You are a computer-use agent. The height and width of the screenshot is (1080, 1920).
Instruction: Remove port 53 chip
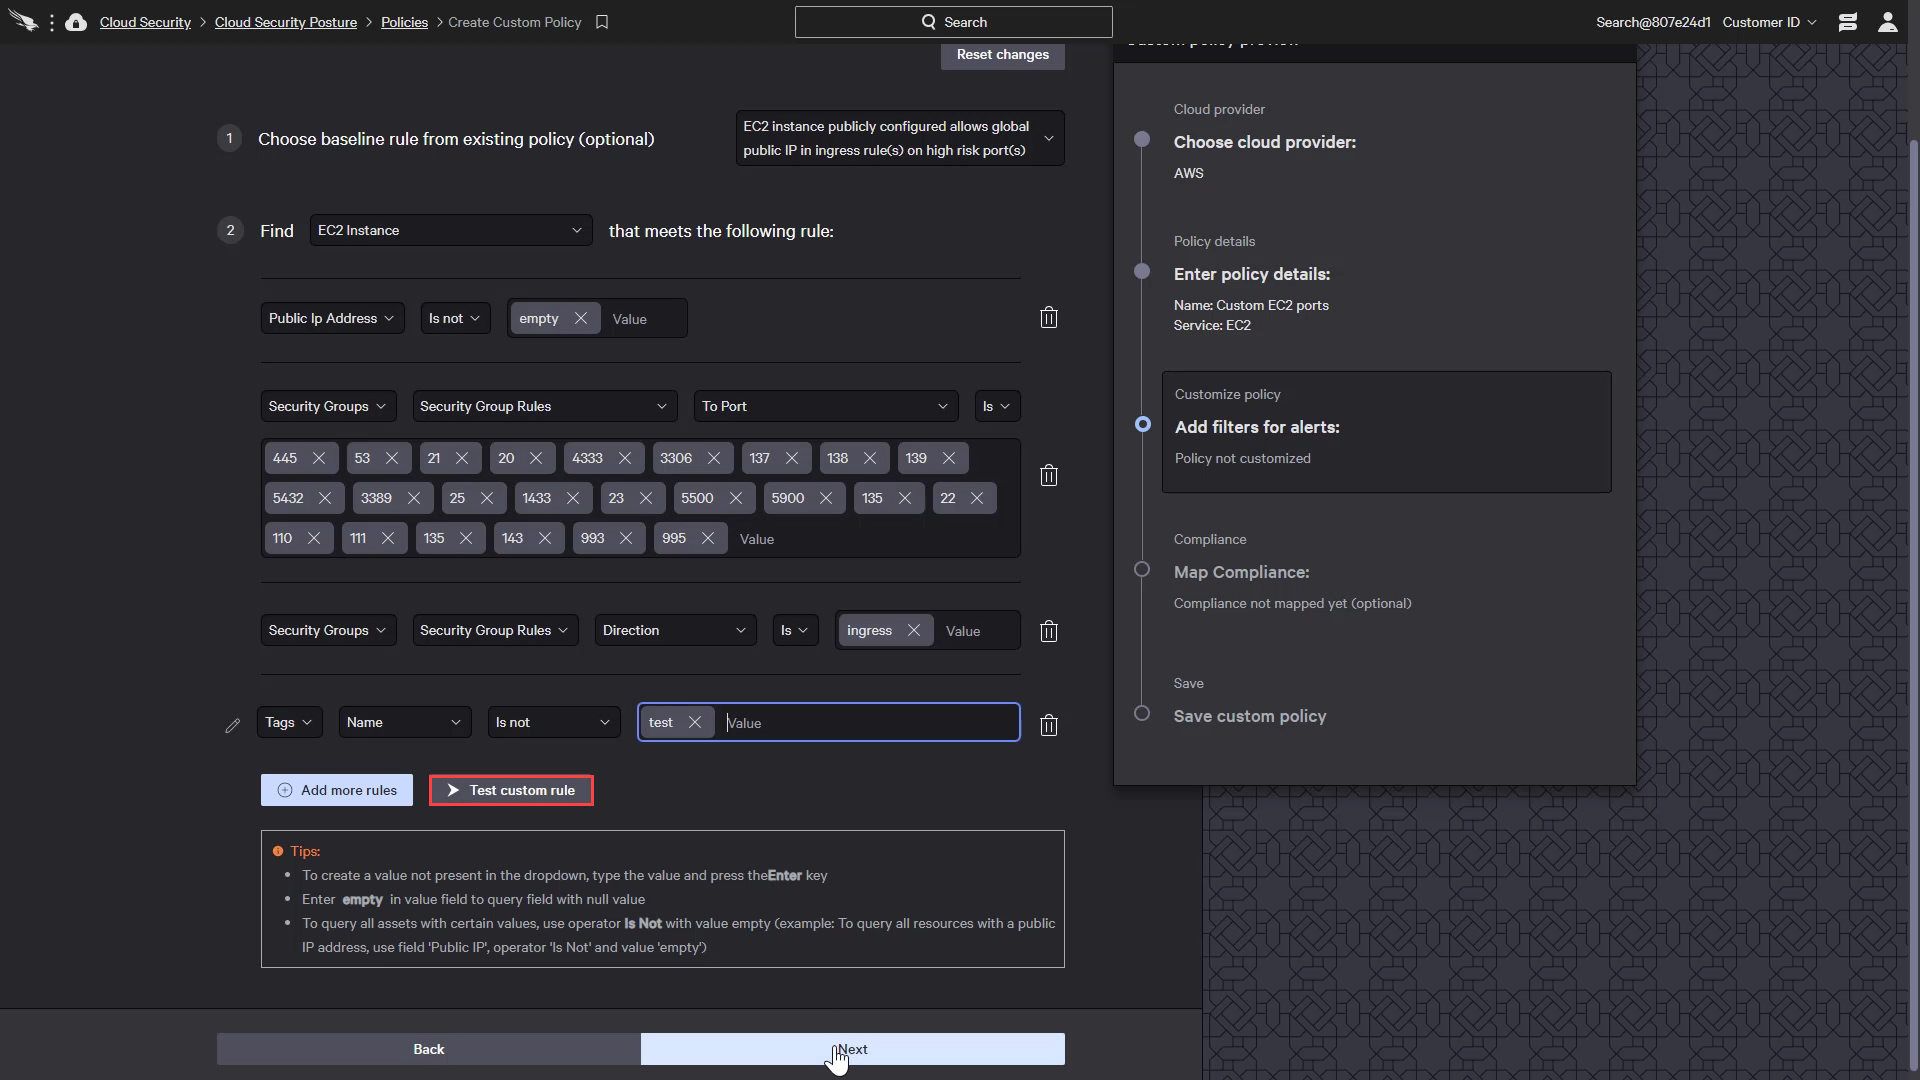[x=392, y=458]
